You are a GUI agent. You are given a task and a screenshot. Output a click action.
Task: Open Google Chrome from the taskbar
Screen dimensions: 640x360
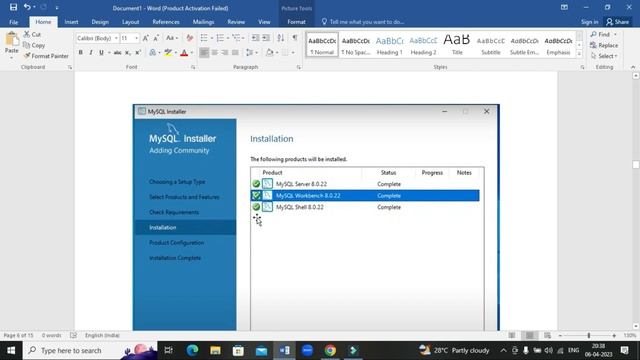[x=330, y=350]
